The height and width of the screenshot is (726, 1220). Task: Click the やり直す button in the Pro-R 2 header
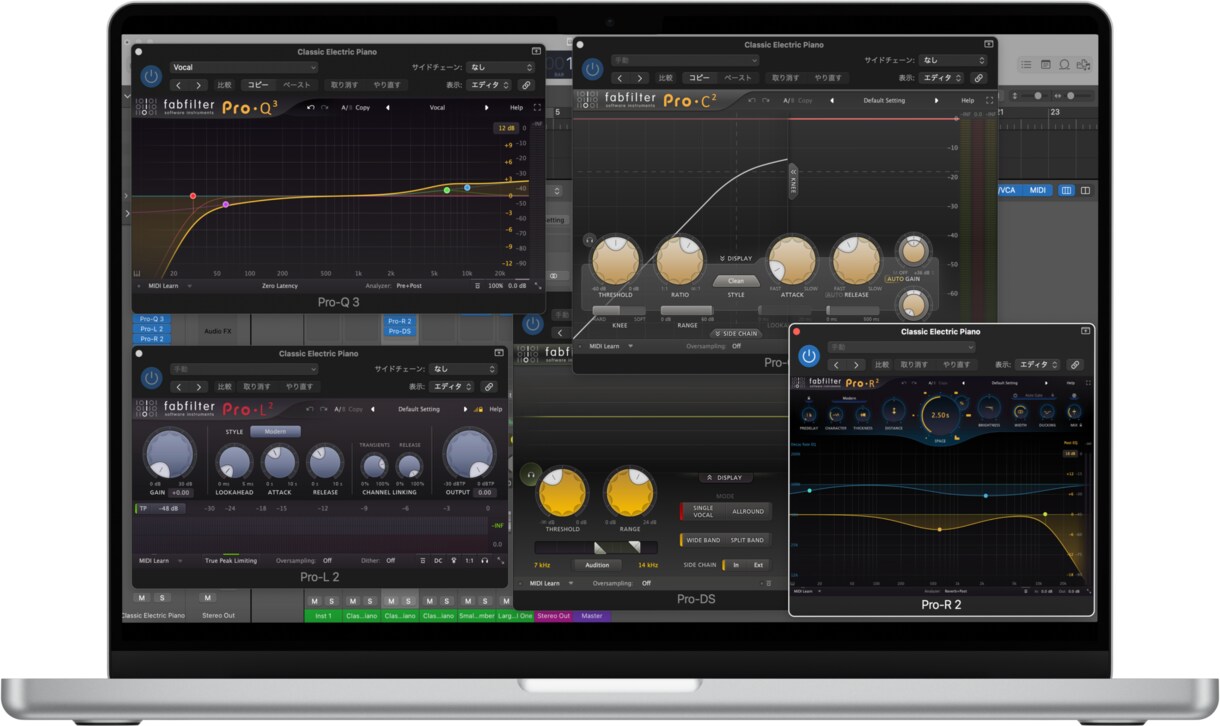[957, 365]
